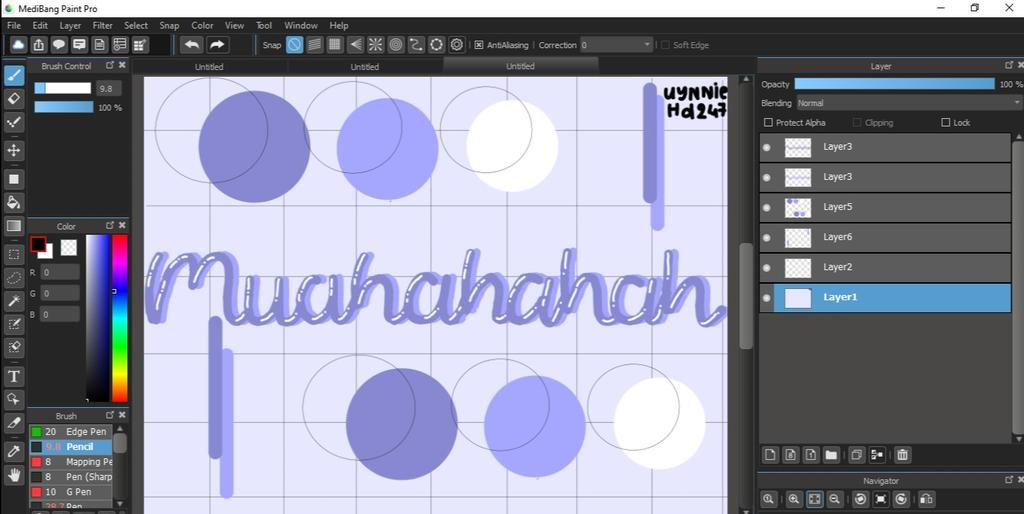Check the Soft Edge checkbox

(665, 45)
